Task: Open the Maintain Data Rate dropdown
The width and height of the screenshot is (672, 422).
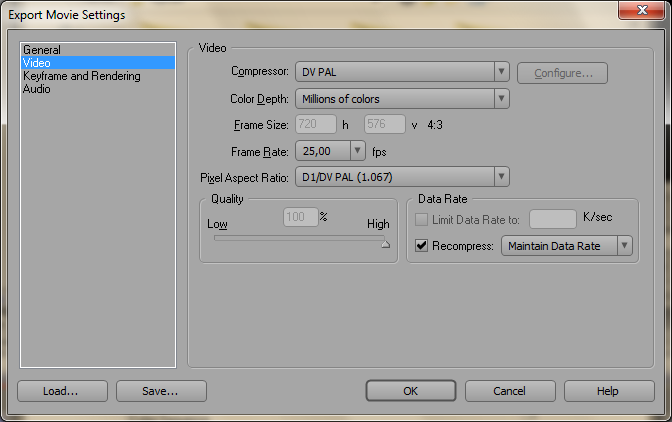Action: pyautogui.click(x=567, y=246)
